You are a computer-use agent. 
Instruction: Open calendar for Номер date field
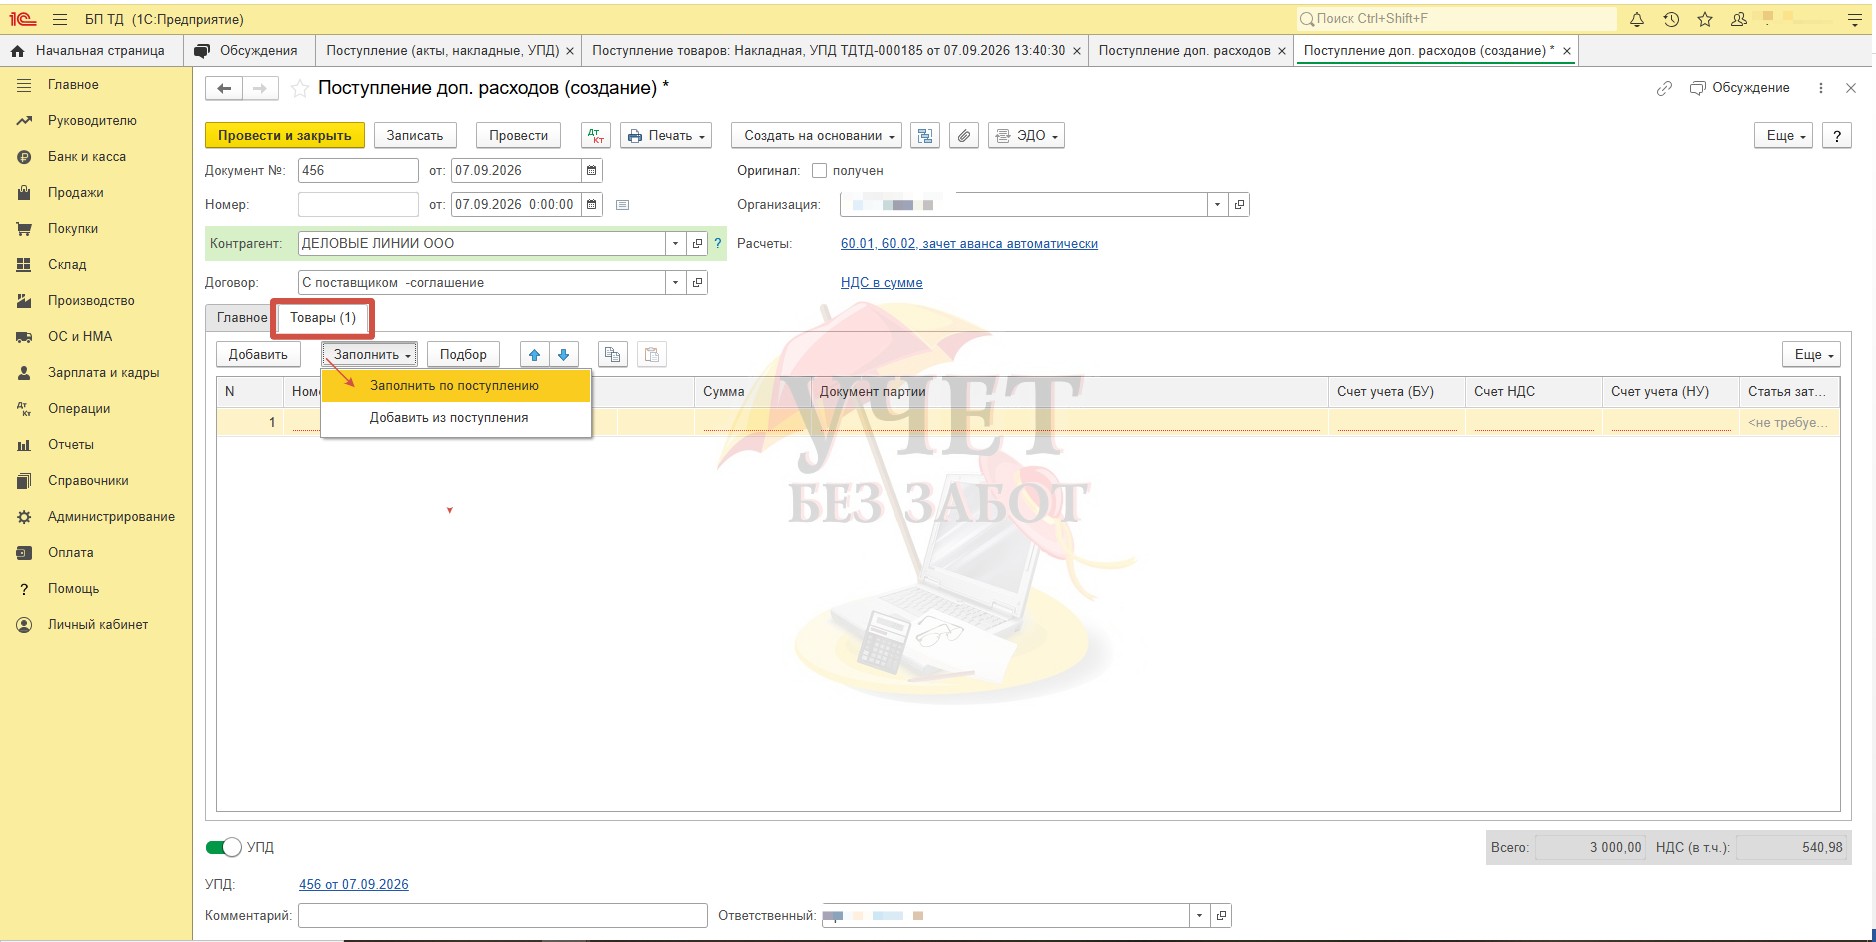(x=592, y=205)
